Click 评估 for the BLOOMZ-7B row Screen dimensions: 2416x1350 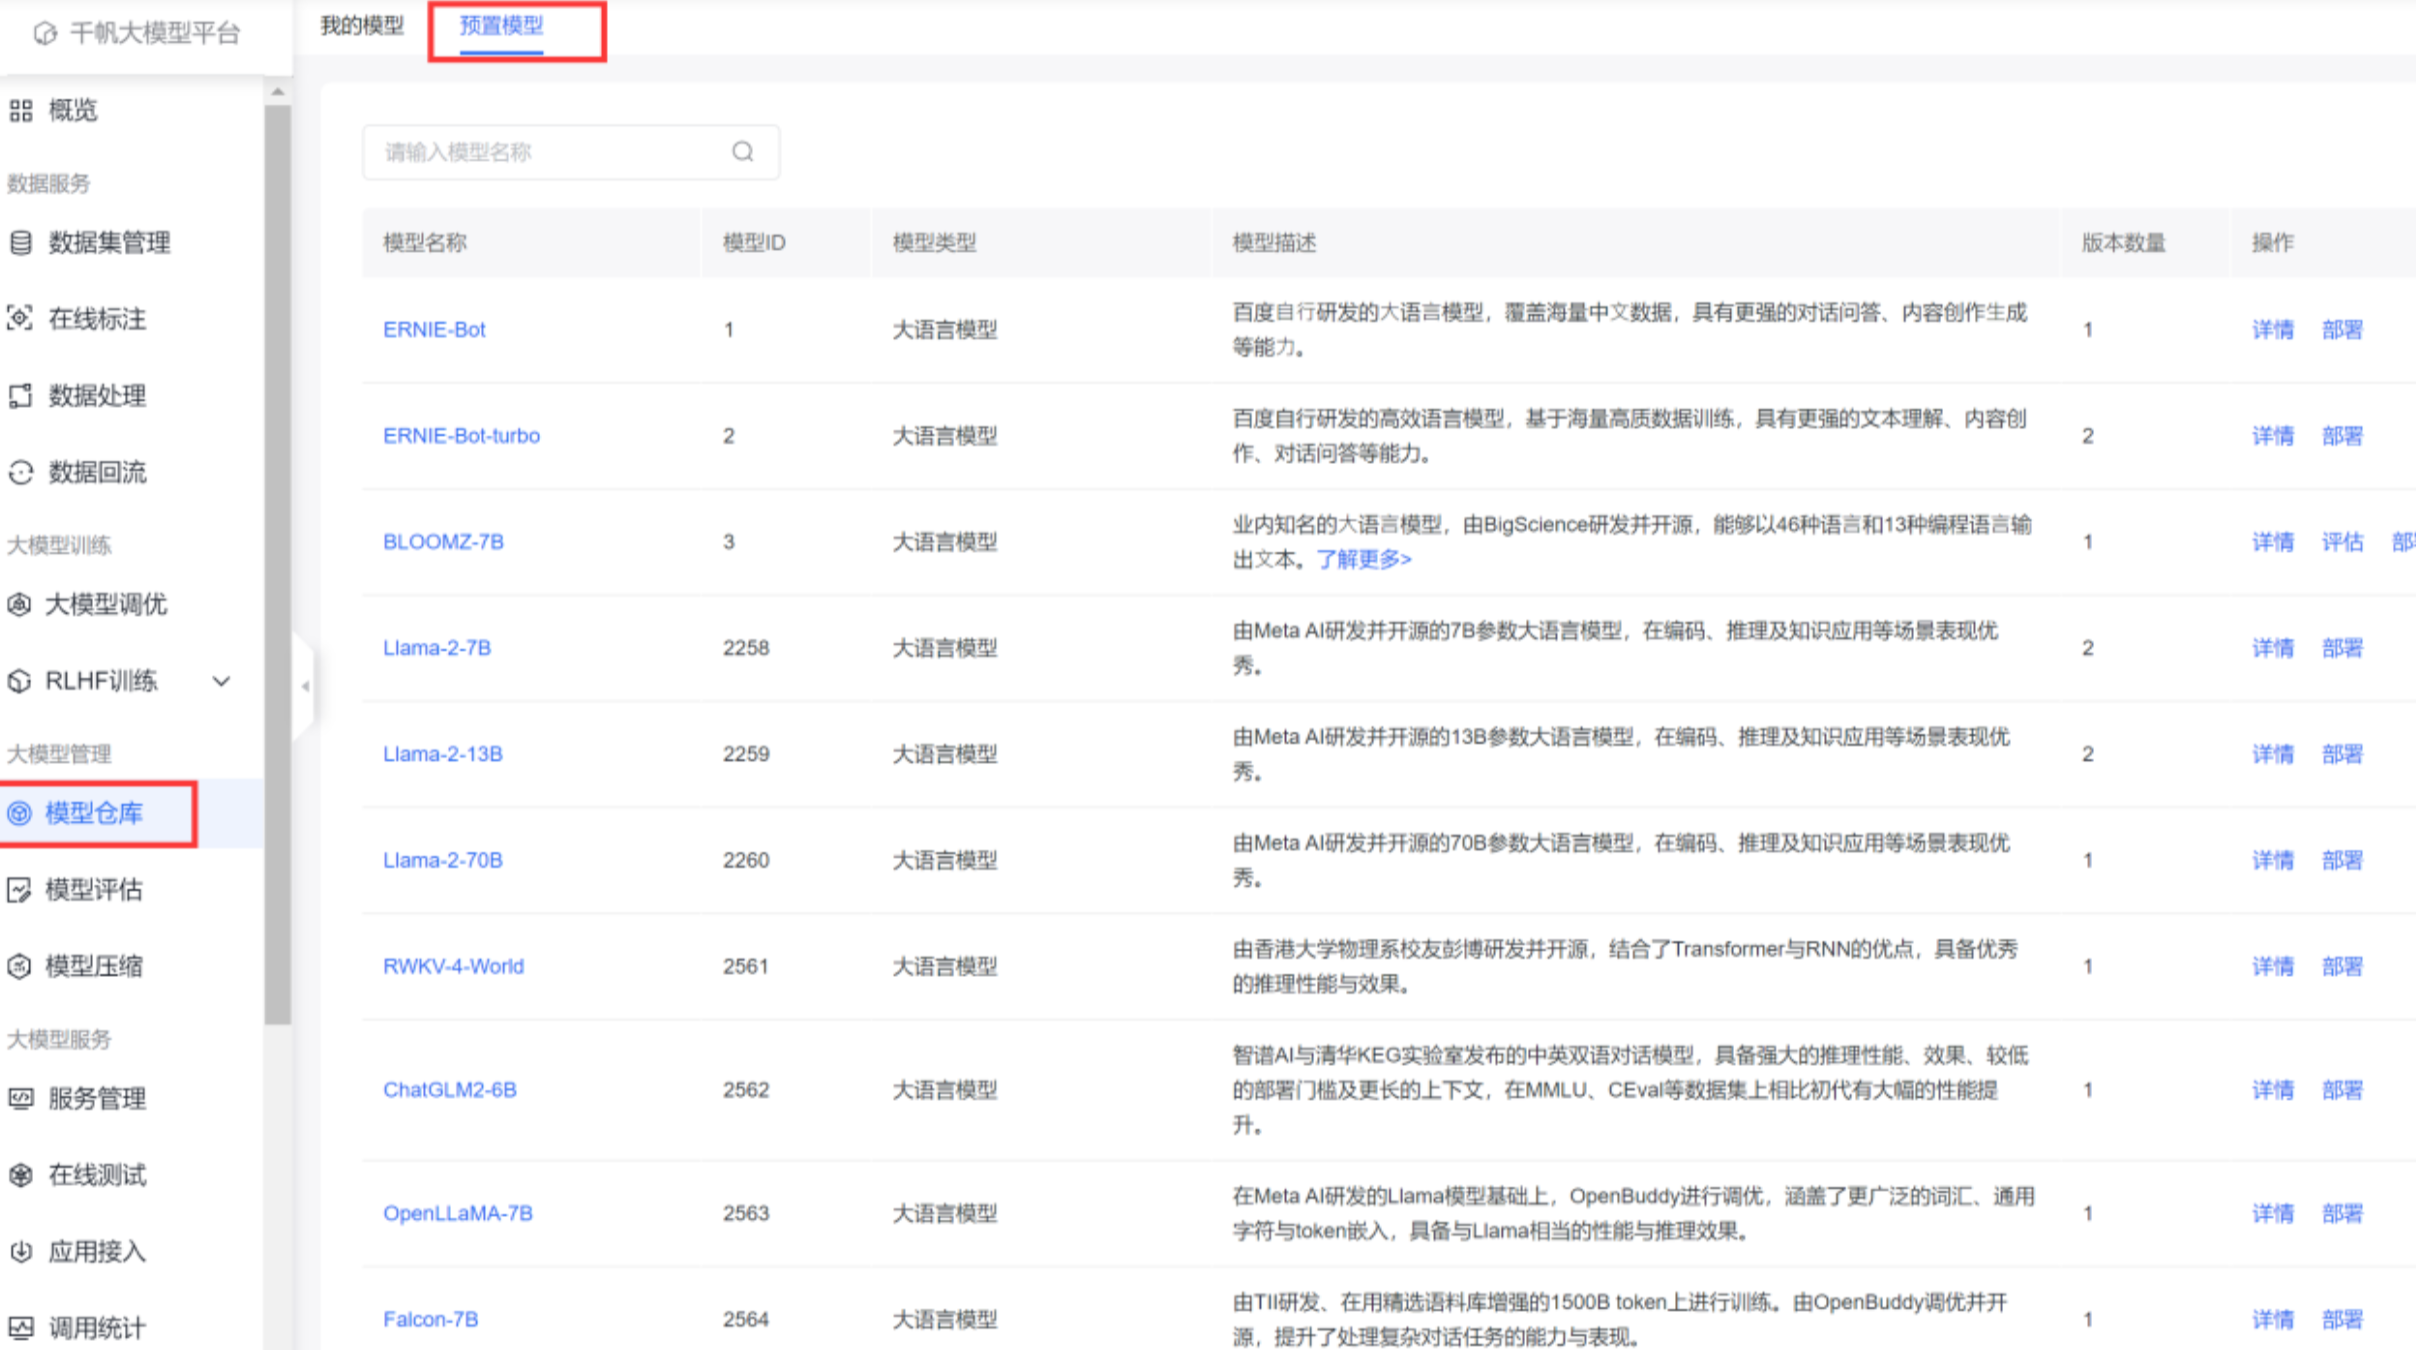(2342, 541)
